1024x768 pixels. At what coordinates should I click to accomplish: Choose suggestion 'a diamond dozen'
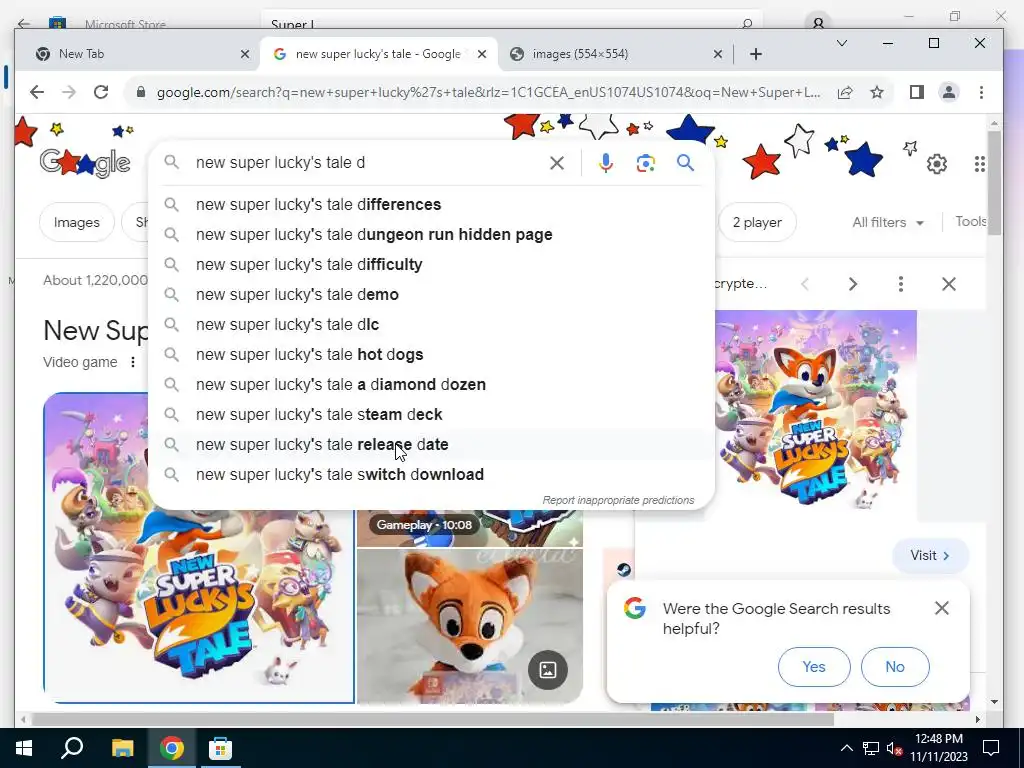[431, 385]
